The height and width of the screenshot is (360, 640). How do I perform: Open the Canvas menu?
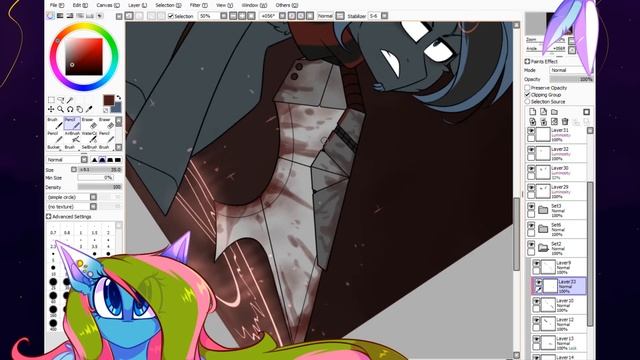point(108,5)
